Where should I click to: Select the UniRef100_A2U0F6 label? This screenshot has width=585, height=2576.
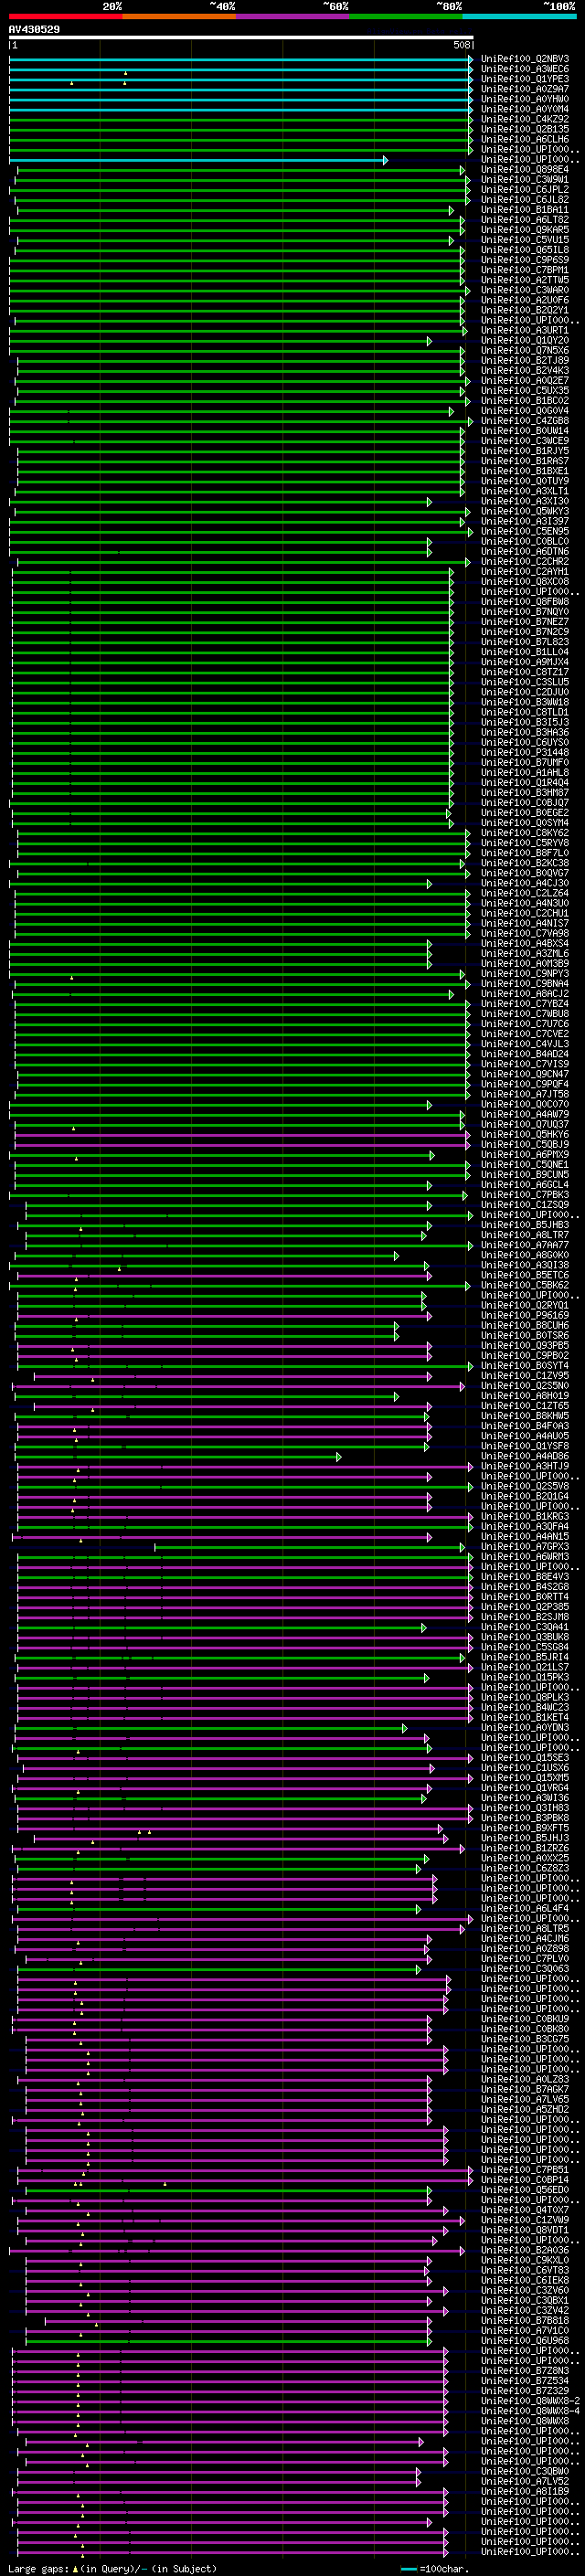pos(524,300)
